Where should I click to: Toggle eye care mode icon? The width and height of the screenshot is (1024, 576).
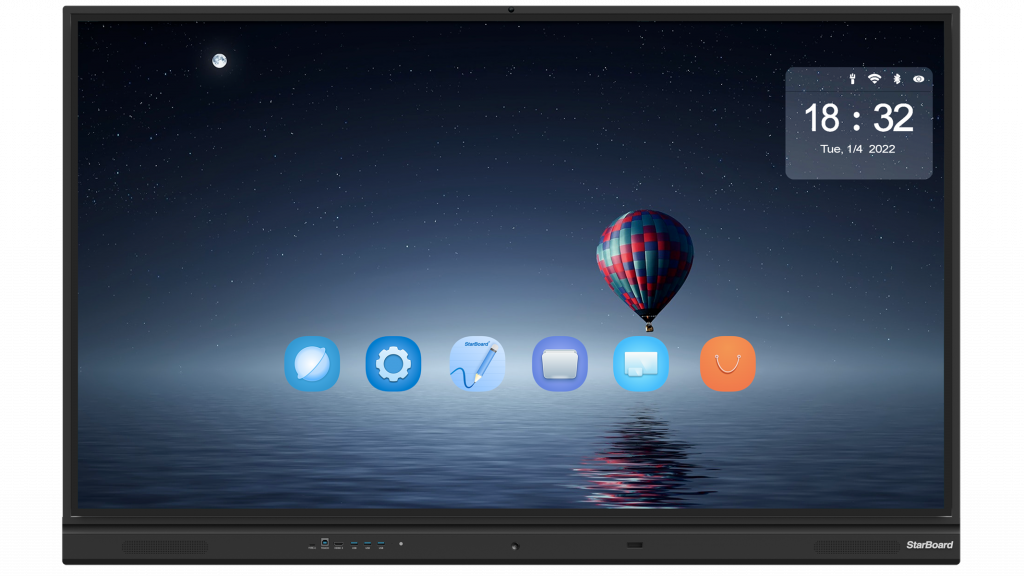click(919, 78)
